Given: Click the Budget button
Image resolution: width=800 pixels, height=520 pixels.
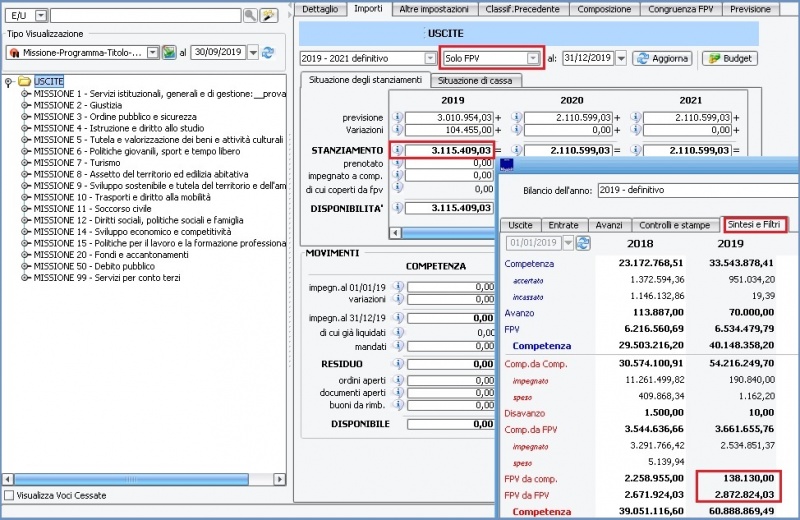Looking at the screenshot, I should click(729, 59).
